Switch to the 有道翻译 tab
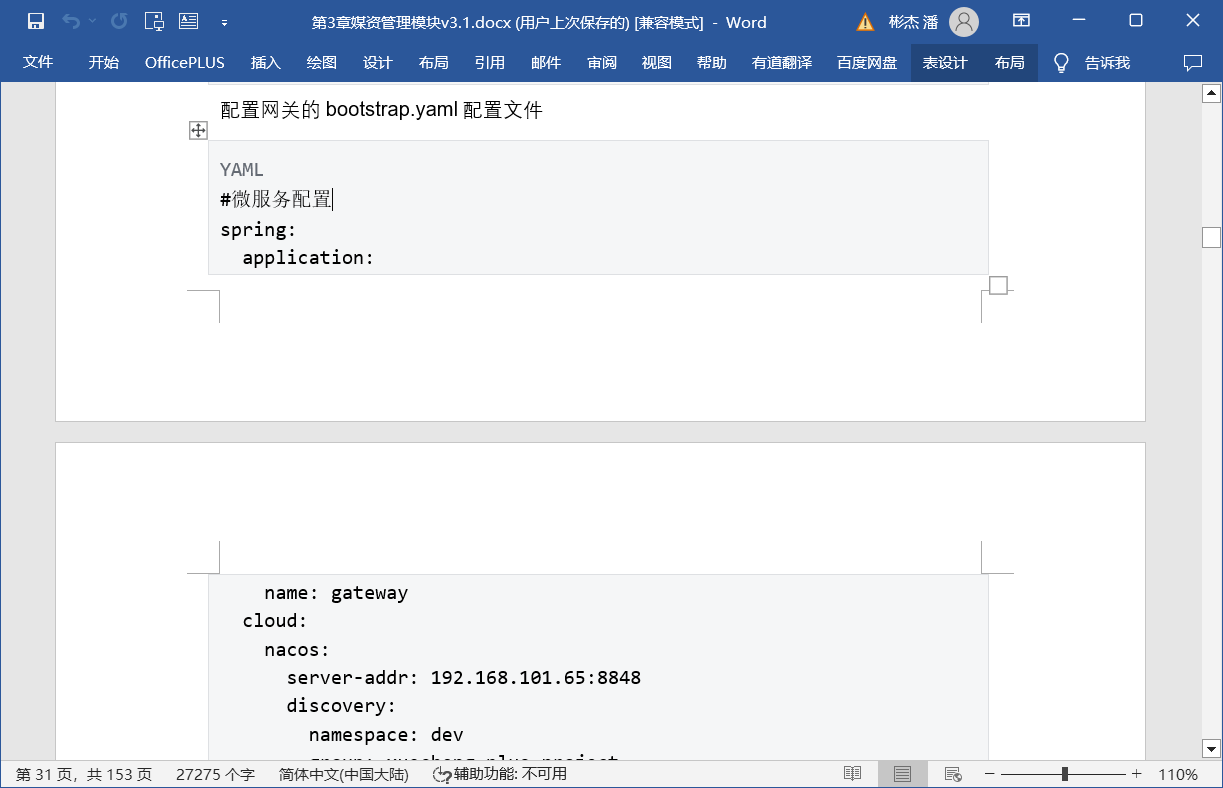This screenshot has height=788, width=1223. tap(782, 62)
